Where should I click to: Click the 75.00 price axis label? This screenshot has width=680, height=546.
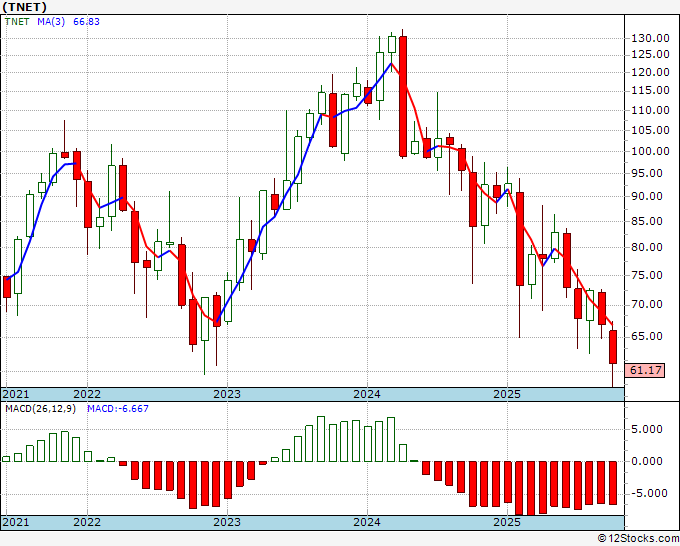click(647, 275)
